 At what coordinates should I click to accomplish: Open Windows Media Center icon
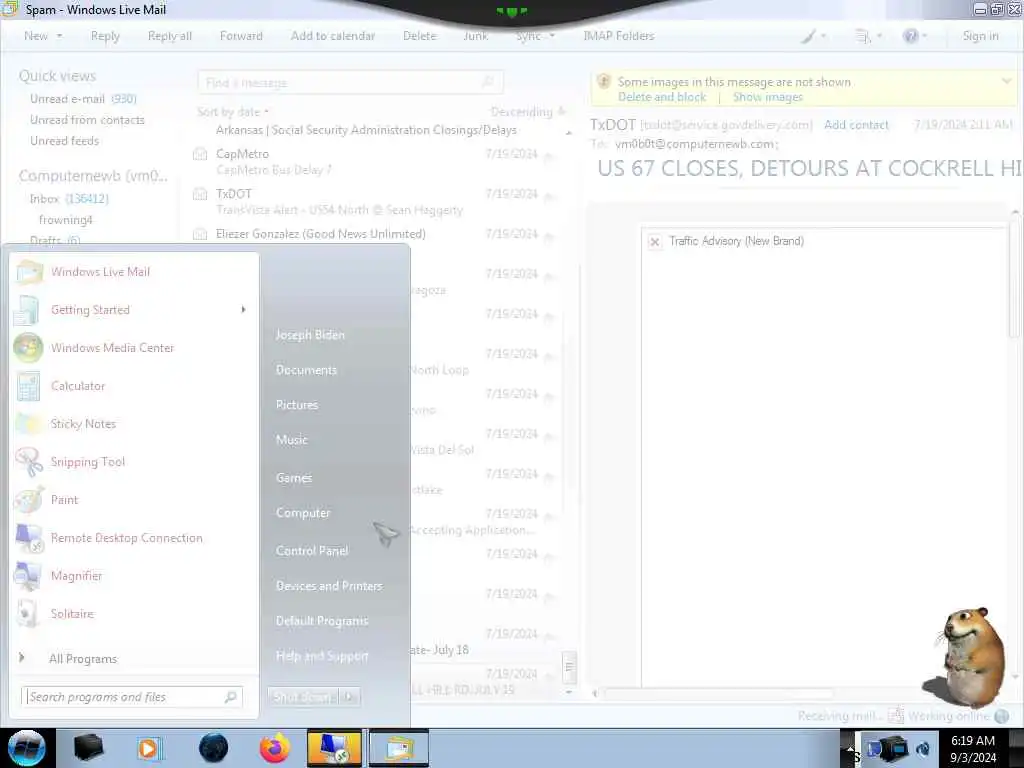click(x=28, y=347)
